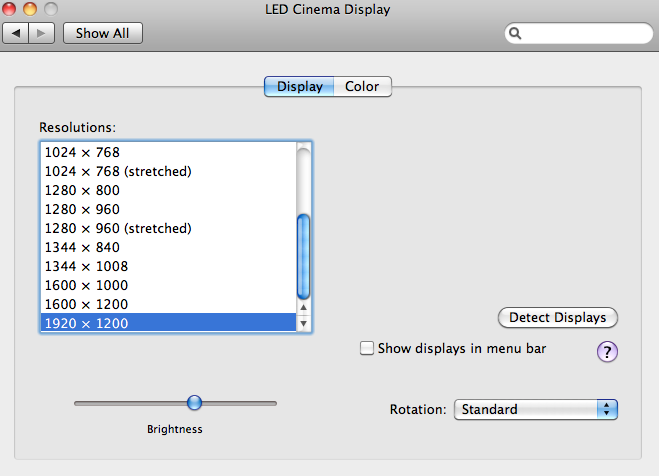This screenshot has height=476, width=659.
Task: Click the Brightness slider knob
Action: (x=194, y=402)
